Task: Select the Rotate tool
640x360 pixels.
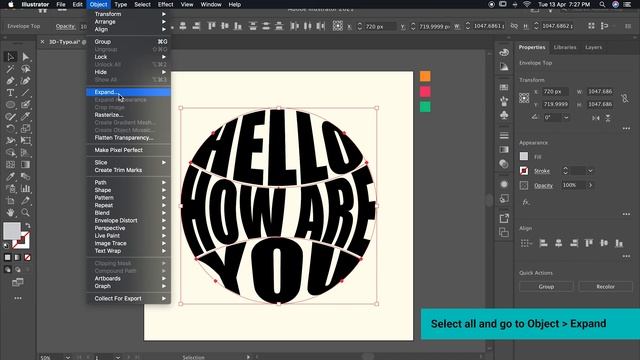Action: point(10,129)
